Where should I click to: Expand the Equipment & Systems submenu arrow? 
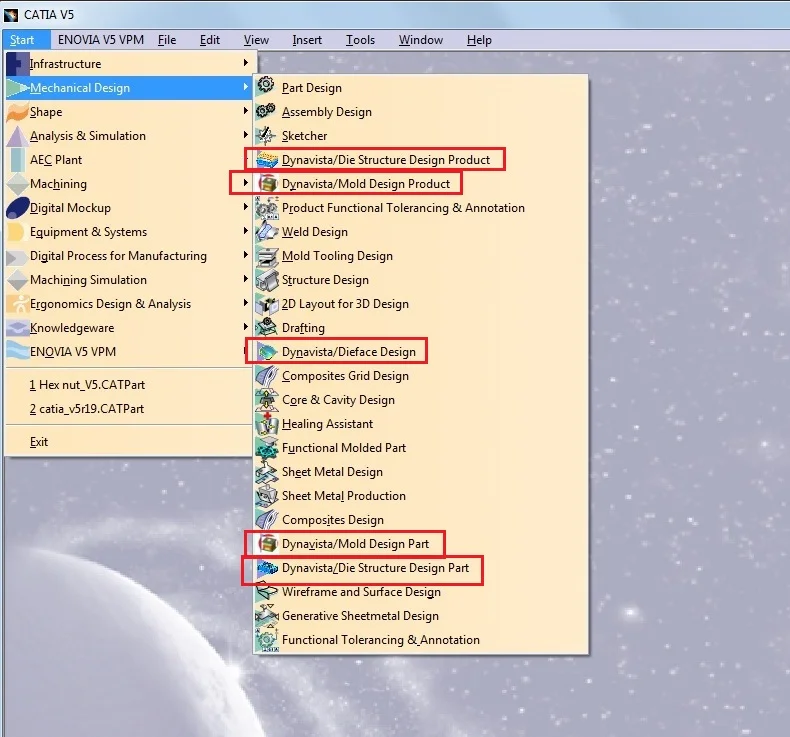tap(245, 231)
